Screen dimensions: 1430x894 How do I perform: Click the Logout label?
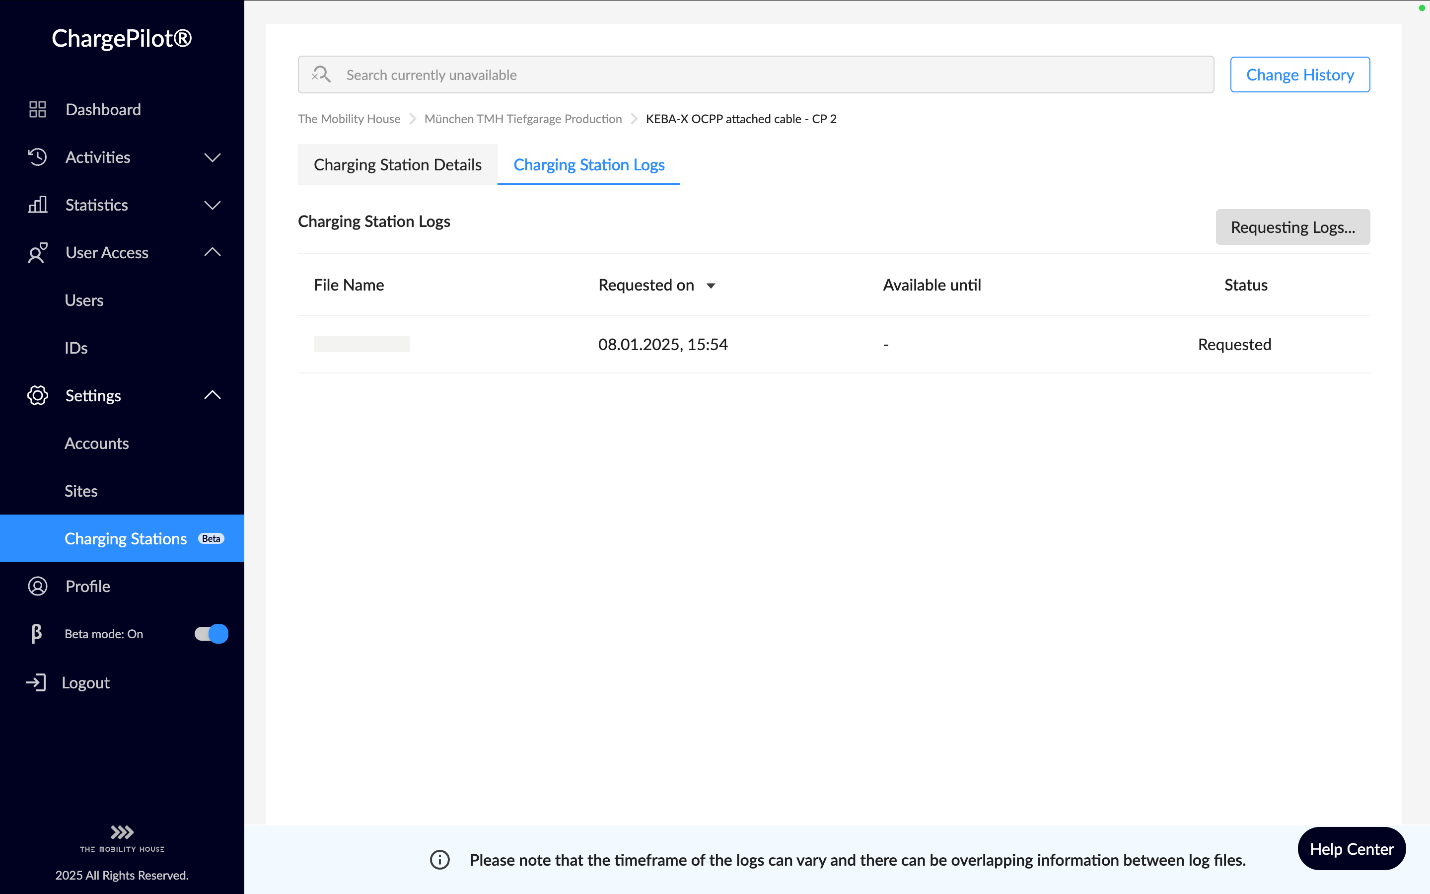click(x=86, y=683)
